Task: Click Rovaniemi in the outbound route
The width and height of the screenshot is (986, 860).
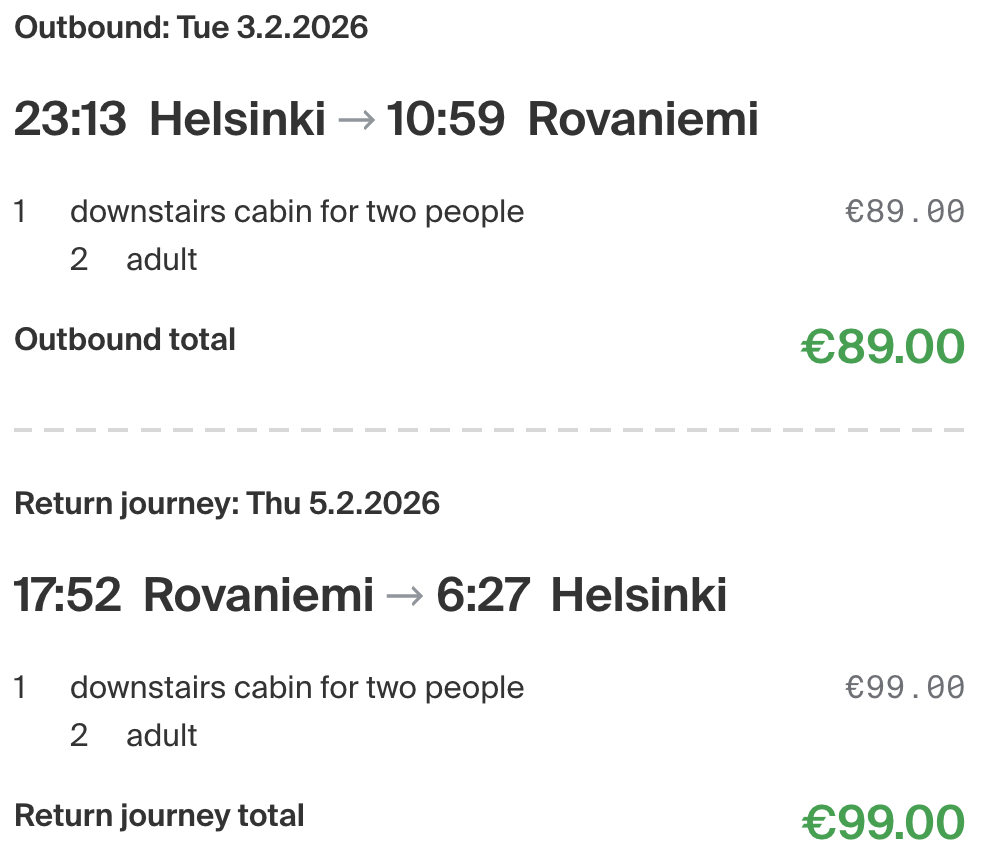Action: click(643, 120)
